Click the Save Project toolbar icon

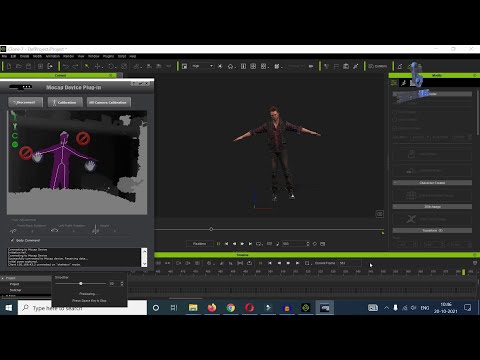28,66
